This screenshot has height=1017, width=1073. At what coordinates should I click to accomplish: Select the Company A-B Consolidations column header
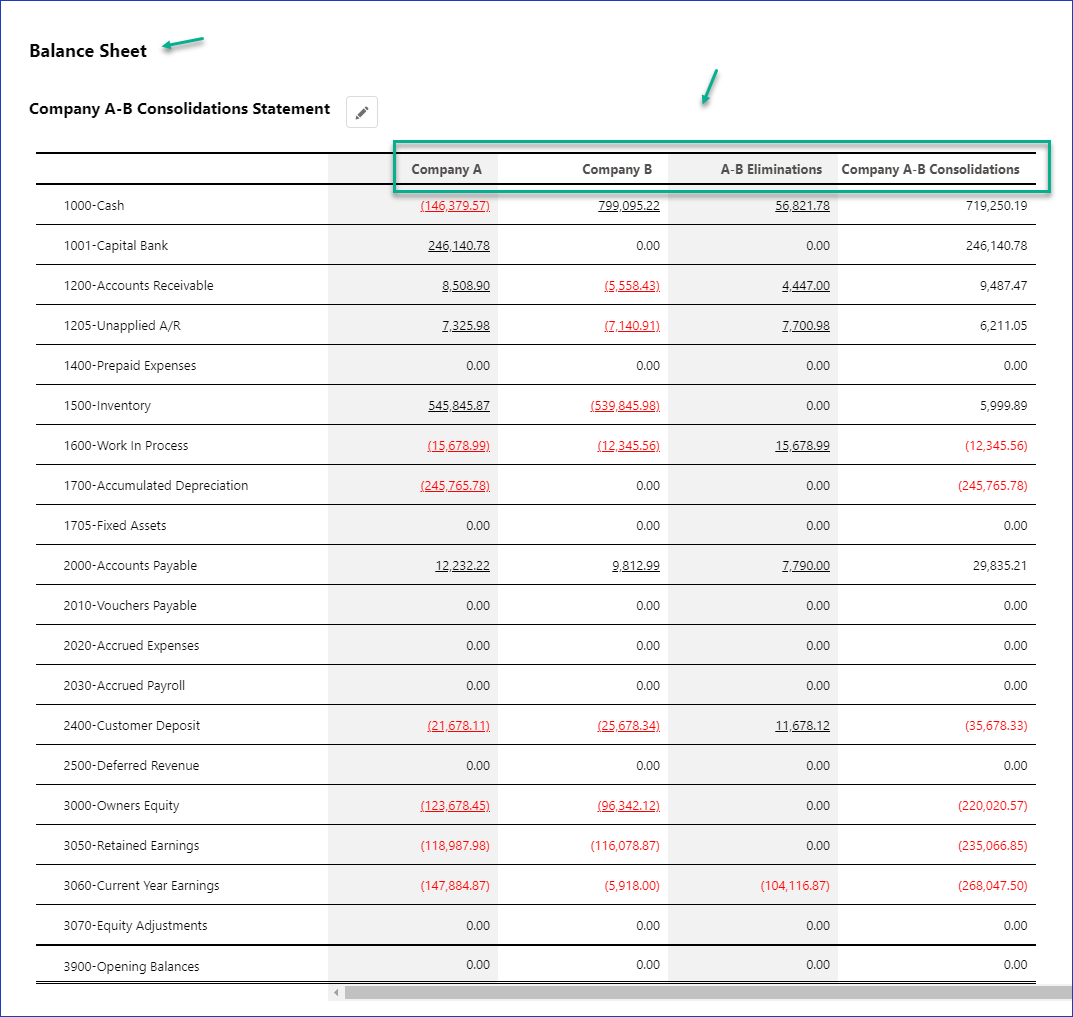(x=930, y=170)
